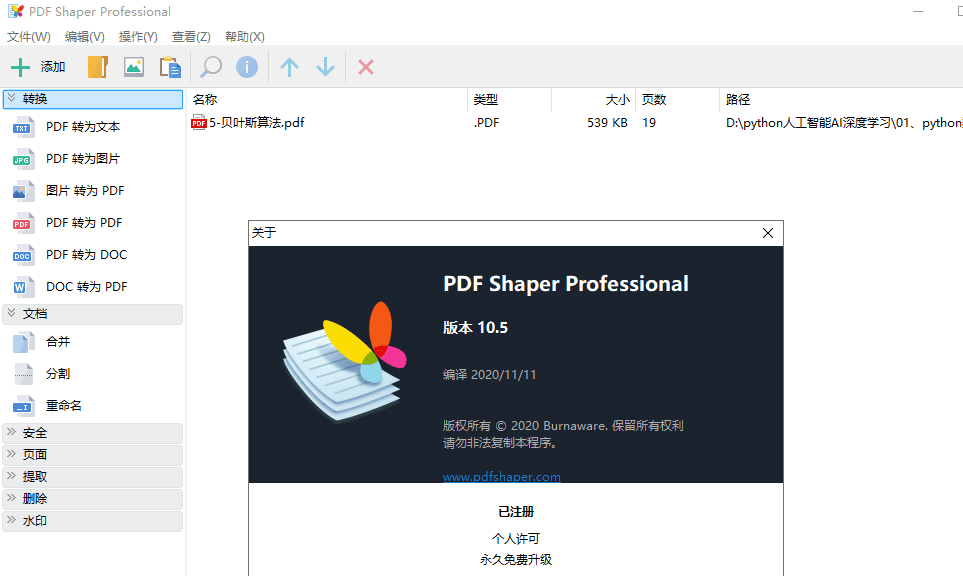The height and width of the screenshot is (576, 963).
Task: Click the PDF Shaper app icon in title bar
Action: tap(15, 11)
